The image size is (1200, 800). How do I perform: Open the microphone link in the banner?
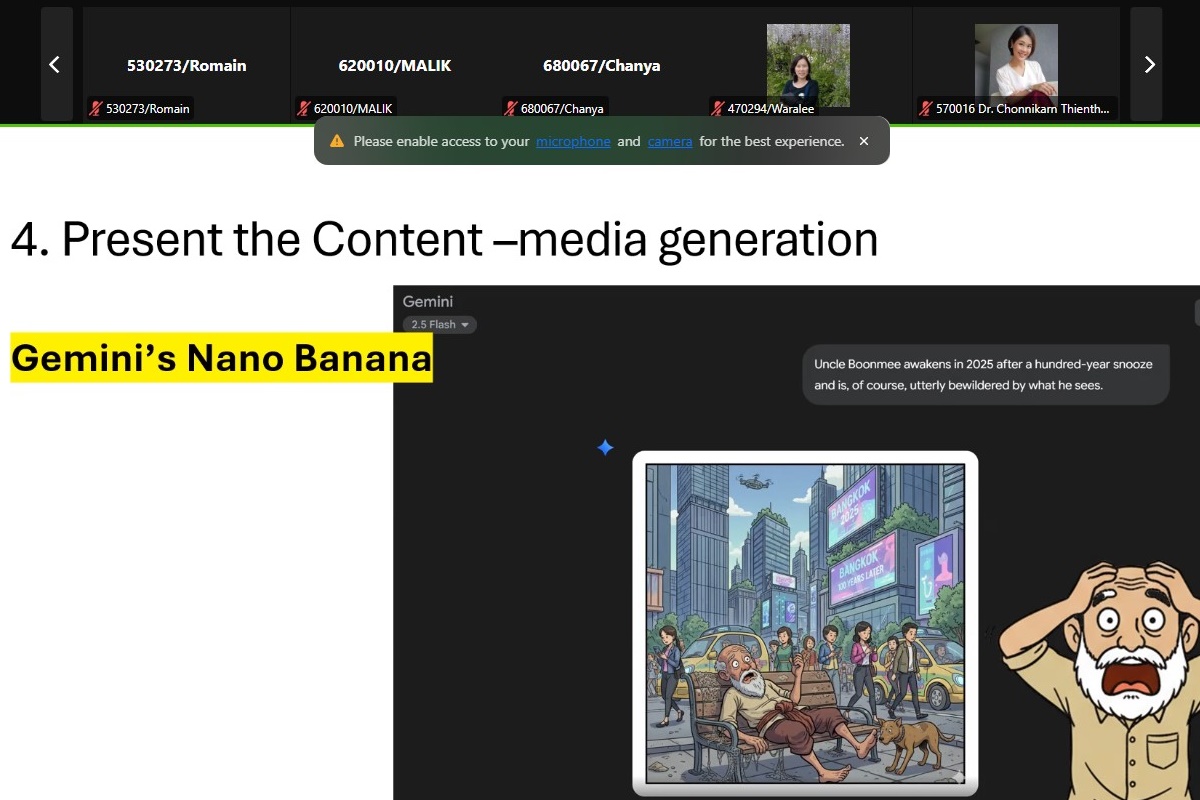573,142
